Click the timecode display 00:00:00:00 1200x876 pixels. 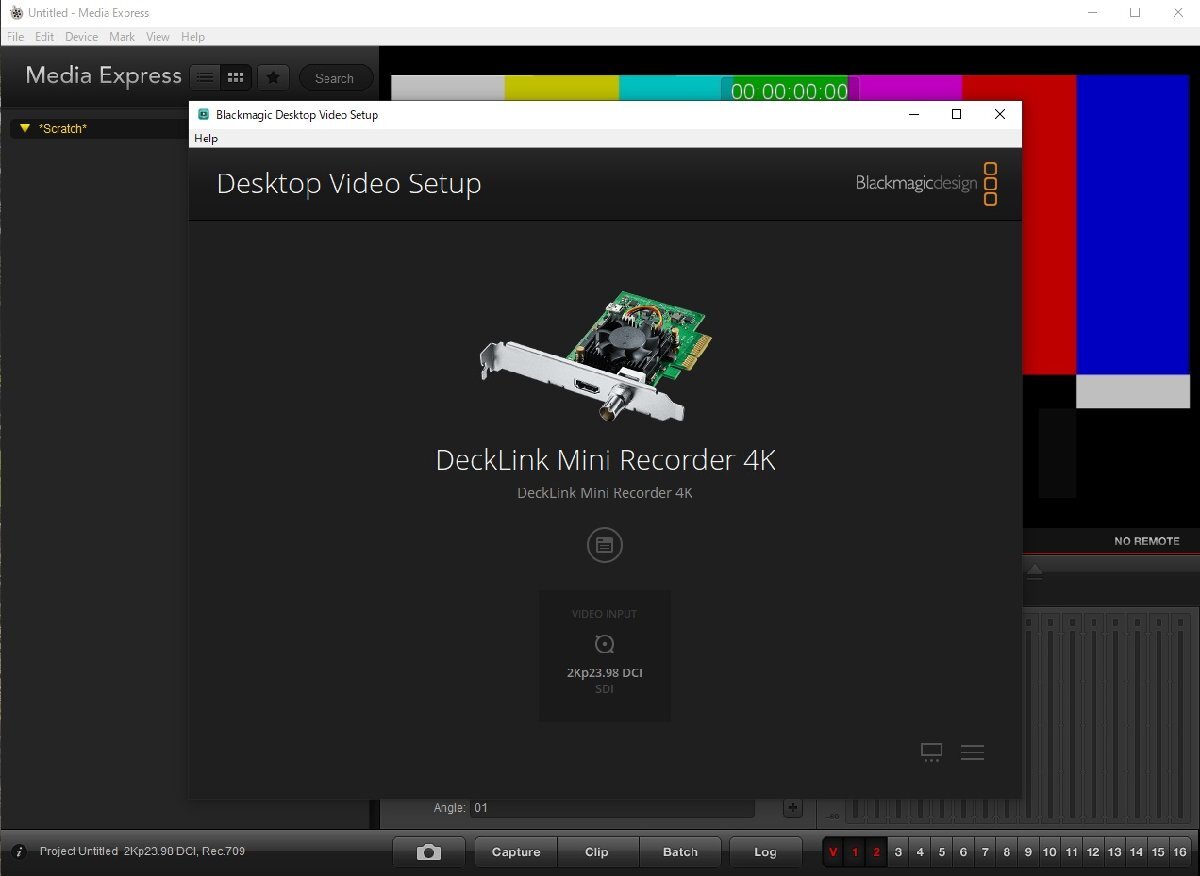(789, 91)
